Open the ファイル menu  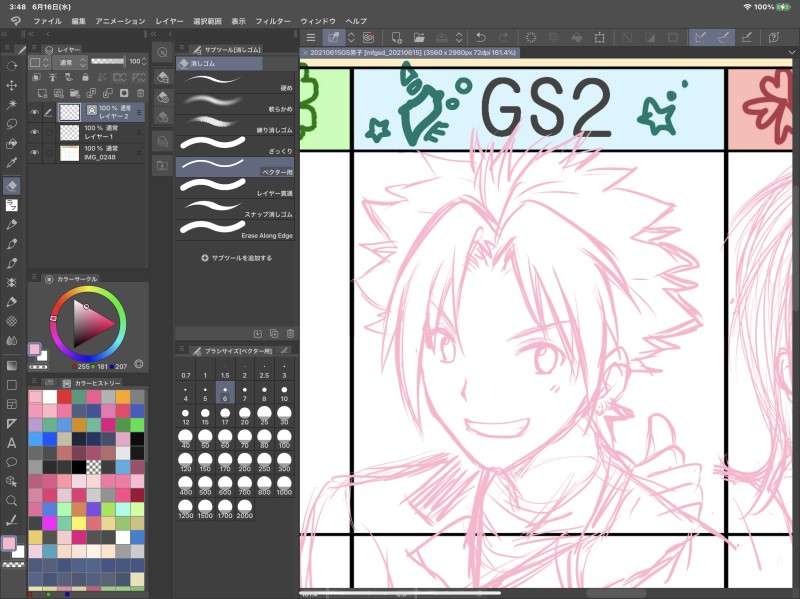(x=47, y=21)
